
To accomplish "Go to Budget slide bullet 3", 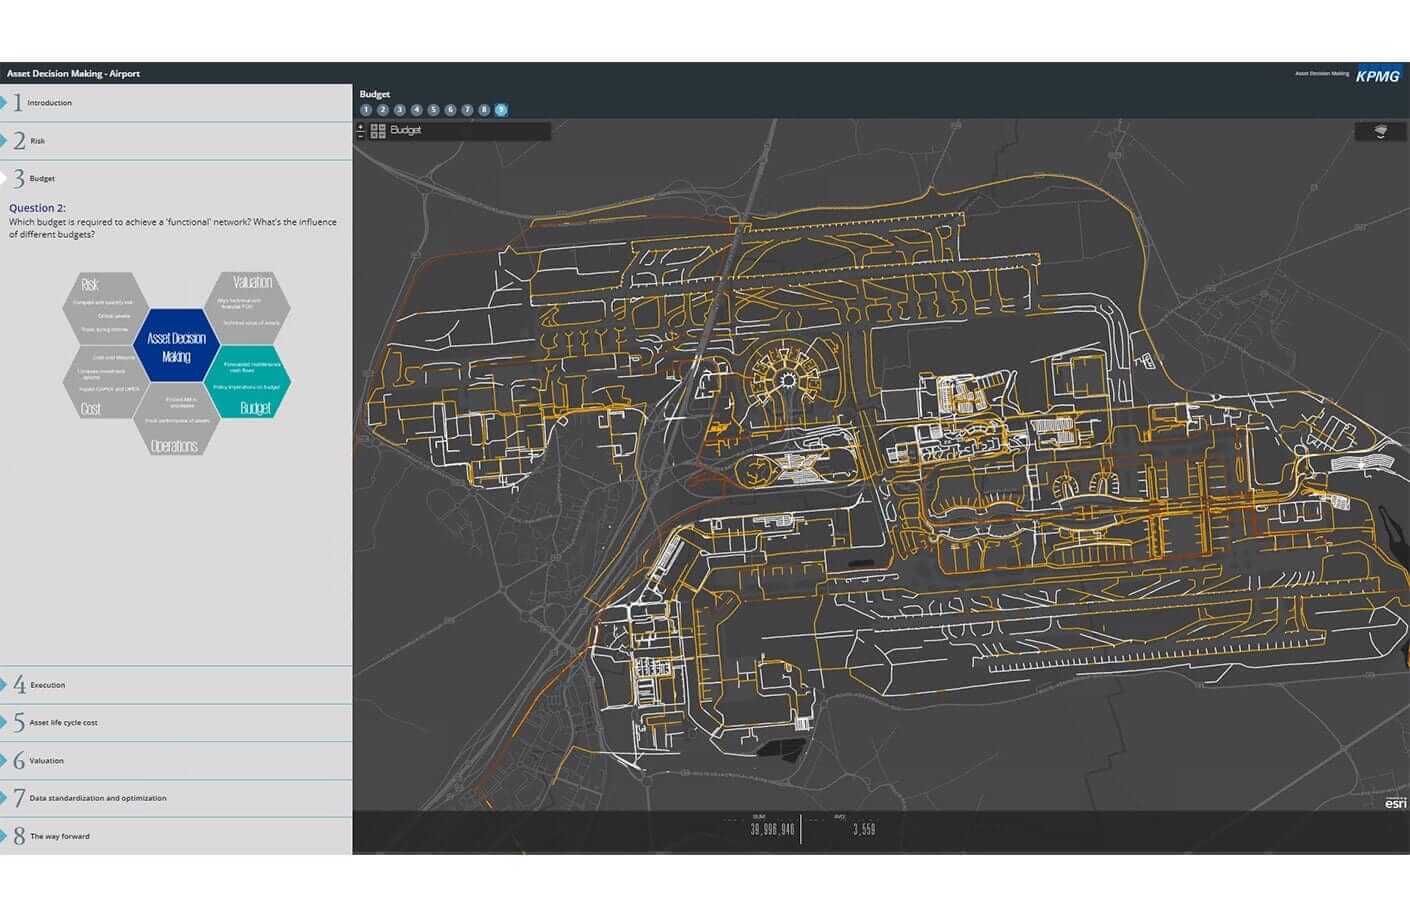I will [x=400, y=110].
